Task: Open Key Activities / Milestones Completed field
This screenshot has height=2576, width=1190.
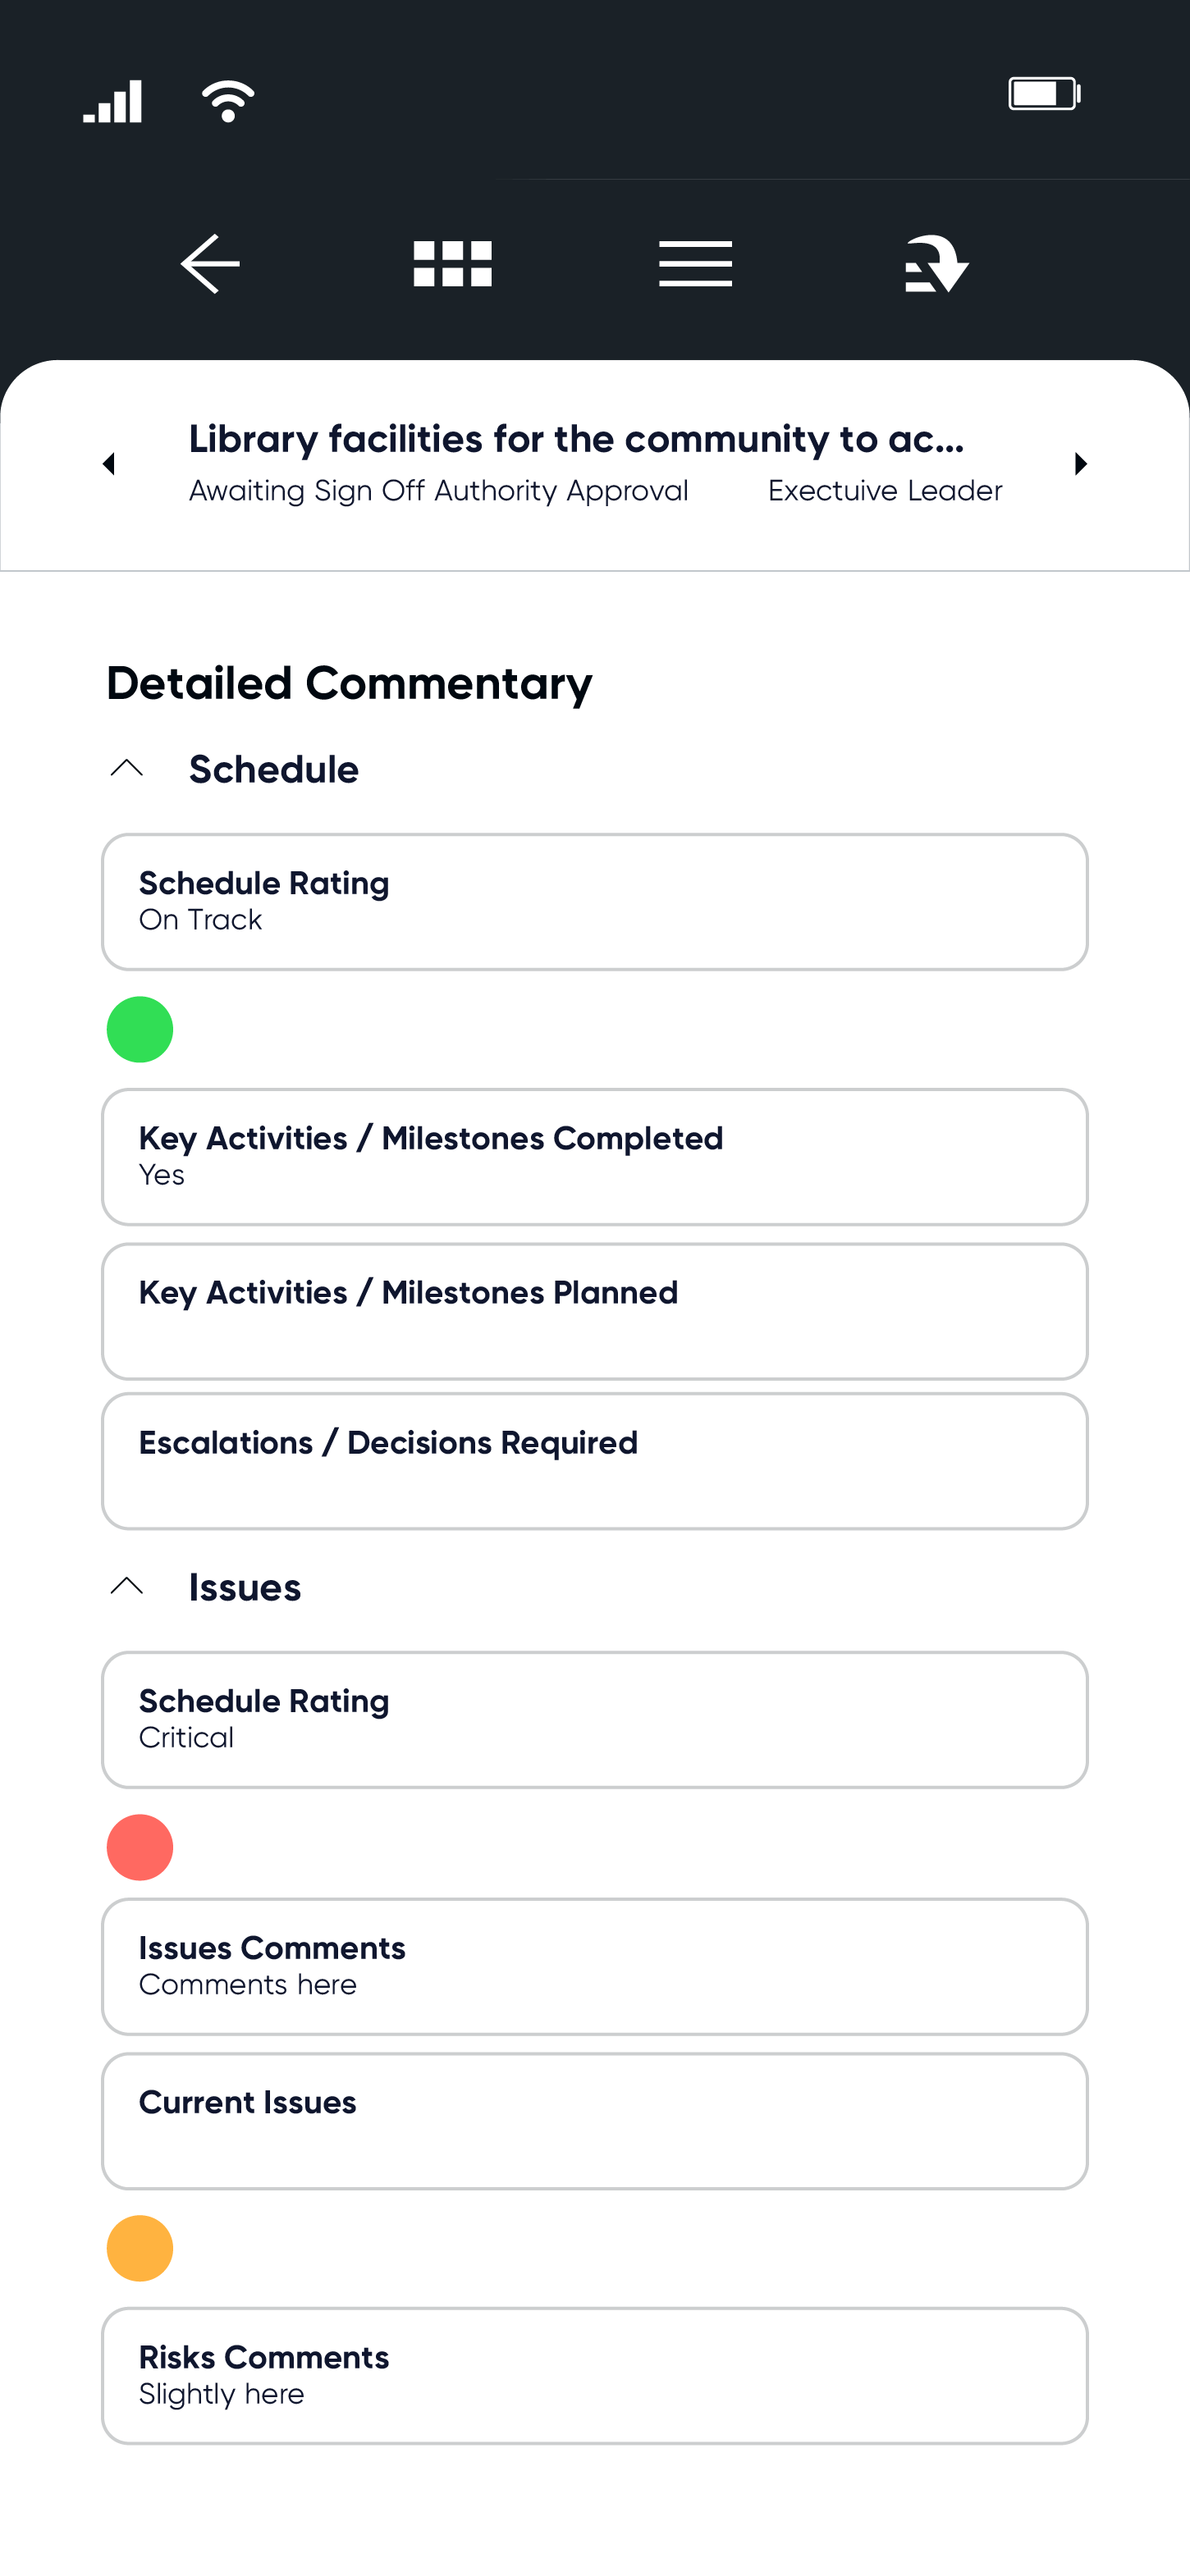Action: point(595,1157)
